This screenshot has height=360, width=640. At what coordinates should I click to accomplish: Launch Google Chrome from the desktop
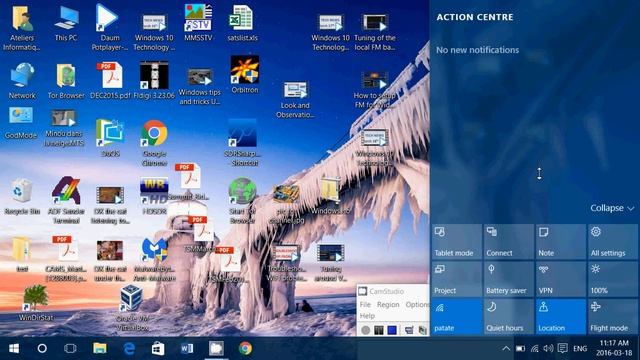[154, 143]
